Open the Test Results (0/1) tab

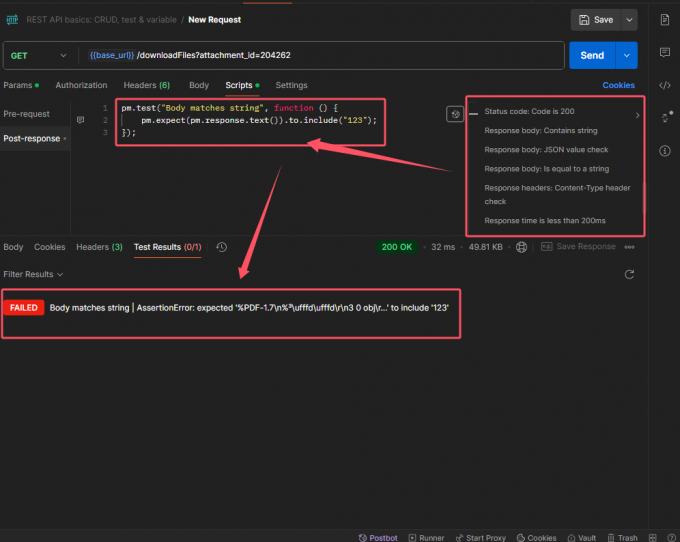[167, 247]
